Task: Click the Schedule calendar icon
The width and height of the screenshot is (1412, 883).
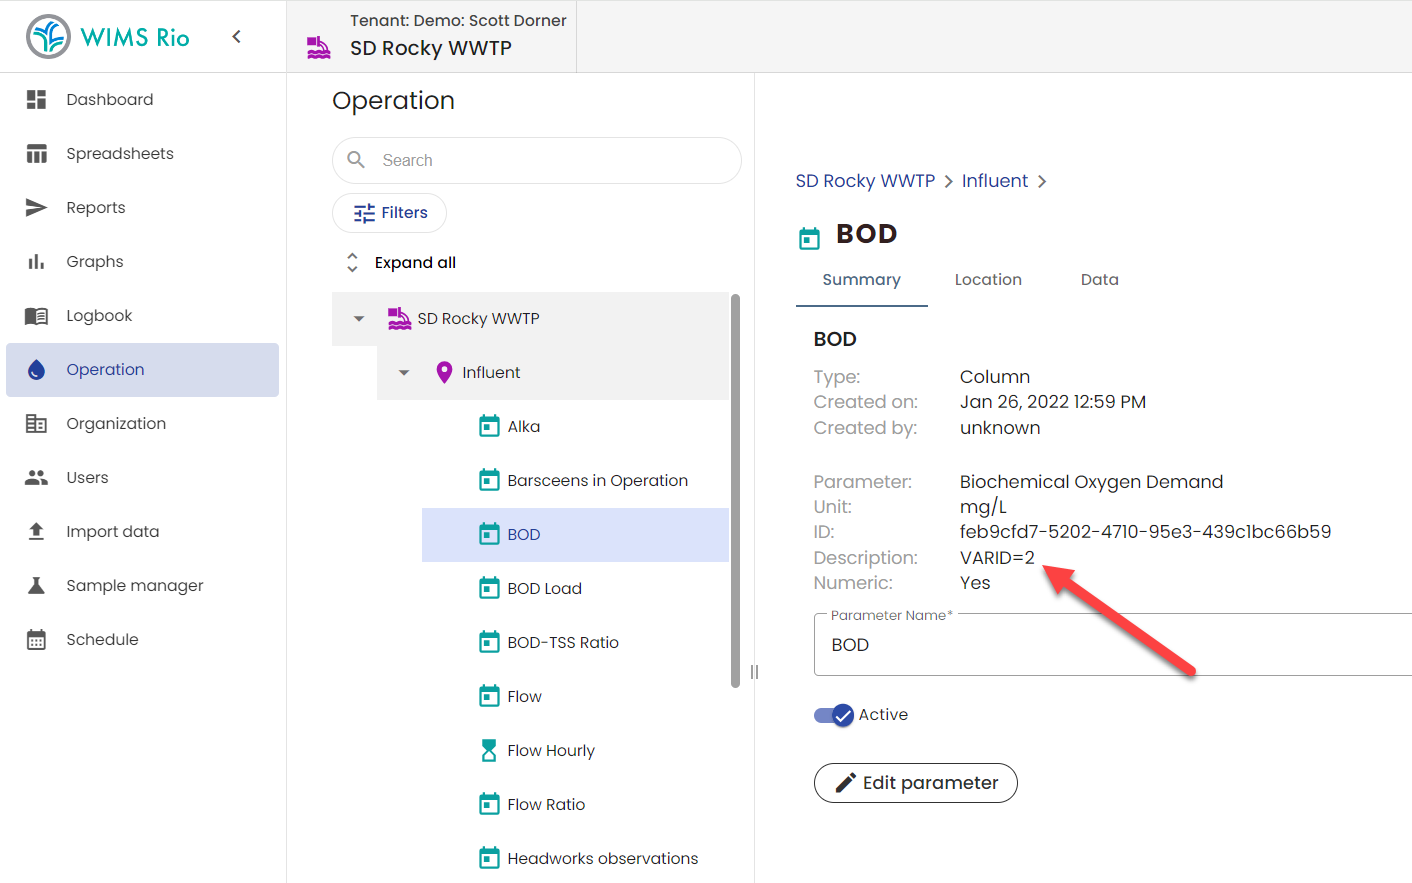Action: coord(37,640)
